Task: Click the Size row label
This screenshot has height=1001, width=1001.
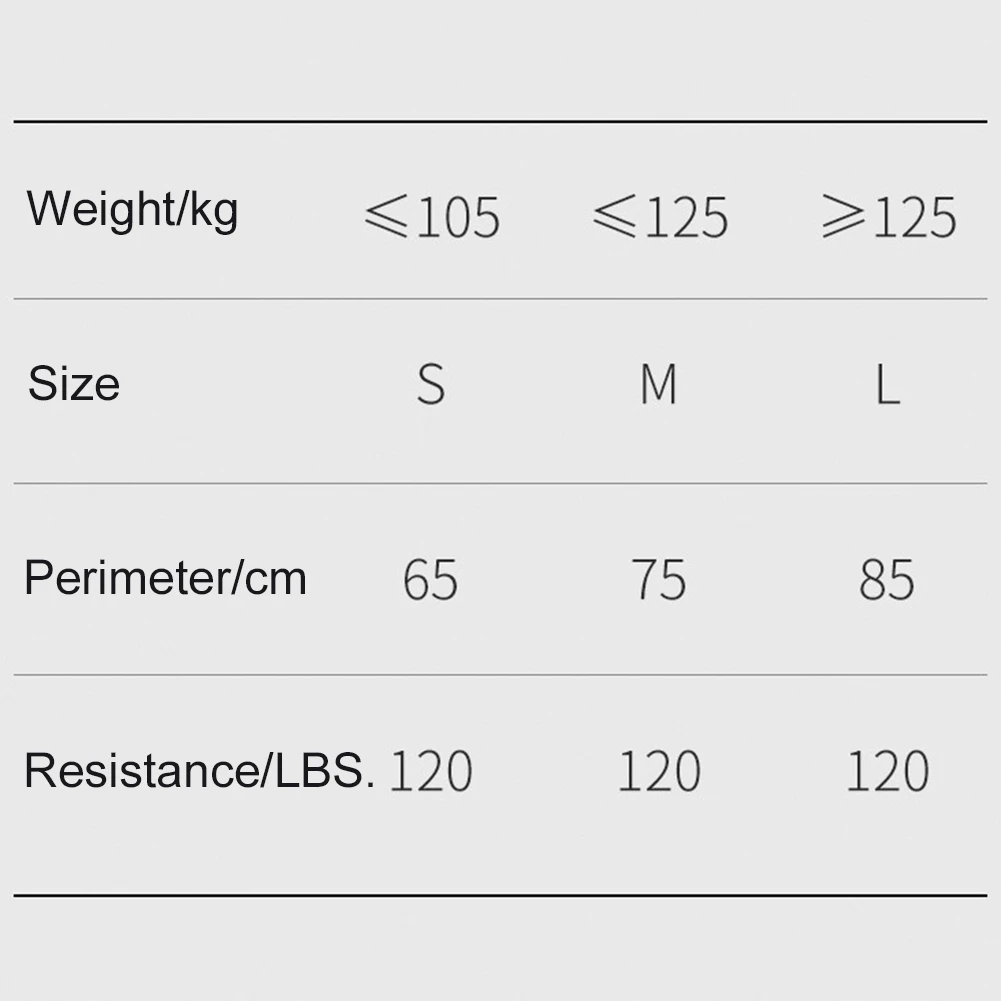Action: pyautogui.click(x=74, y=384)
